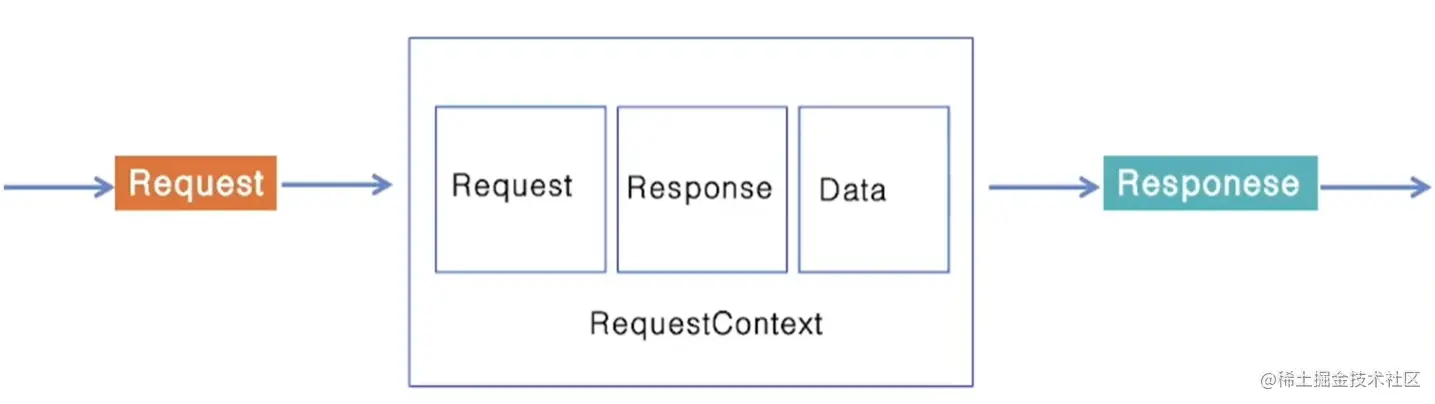Click the outgoing arrowhead at far right
This screenshot has width=1435, height=404.
[x=1420, y=185]
